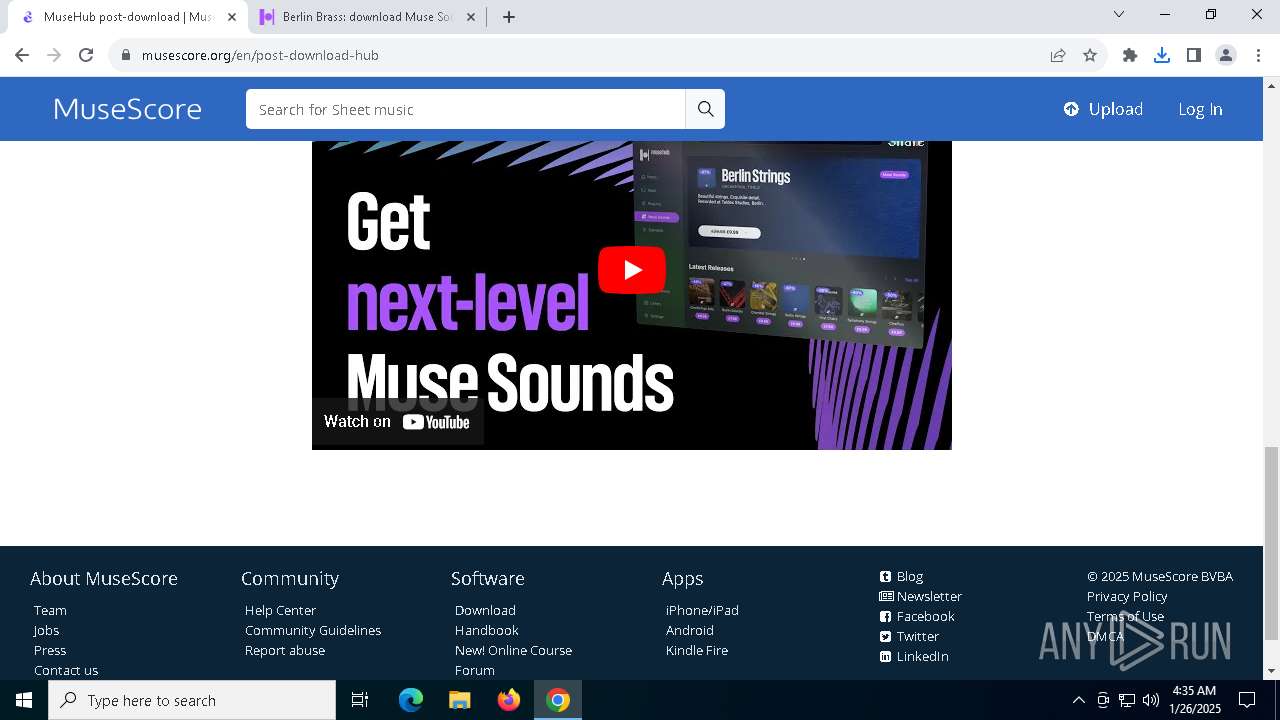Open the Blog link
1280x720 pixels.
coord(901,576)
